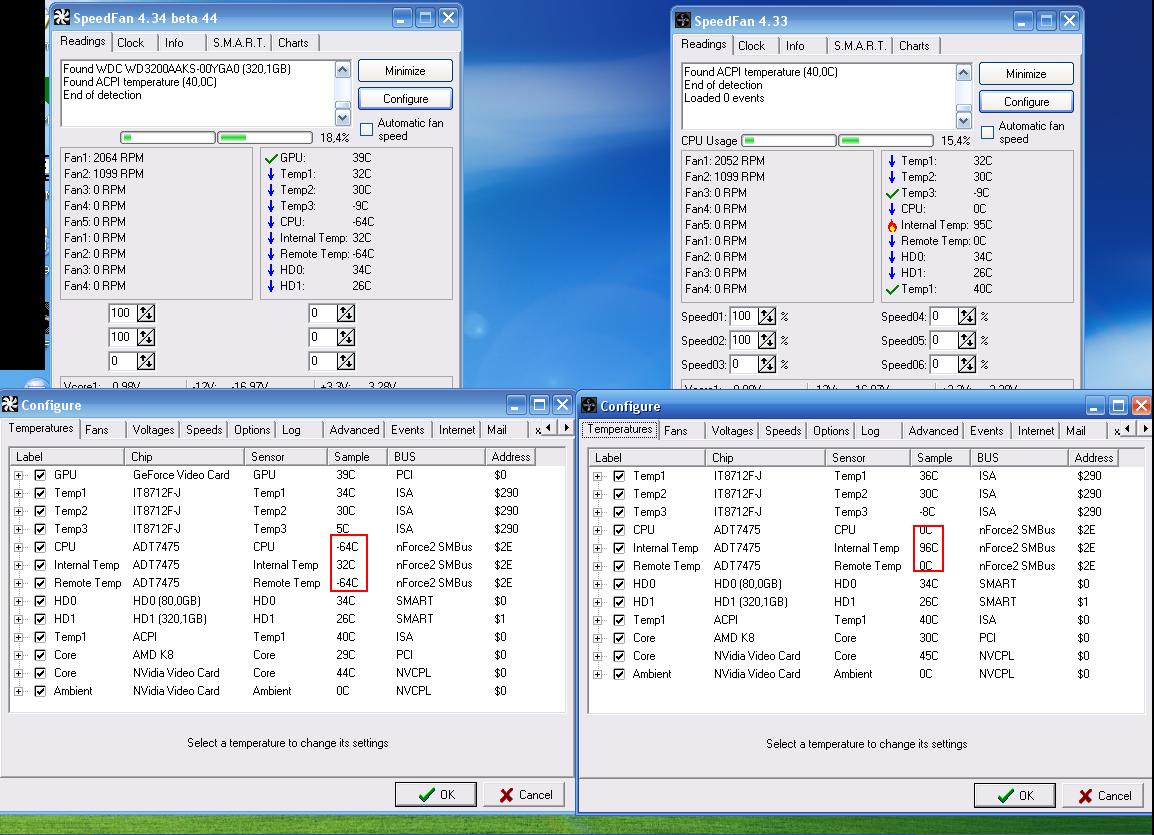
Task: Click first CPU usage bar in SpeedFan 4.34 beta
Action: [168, 138]
